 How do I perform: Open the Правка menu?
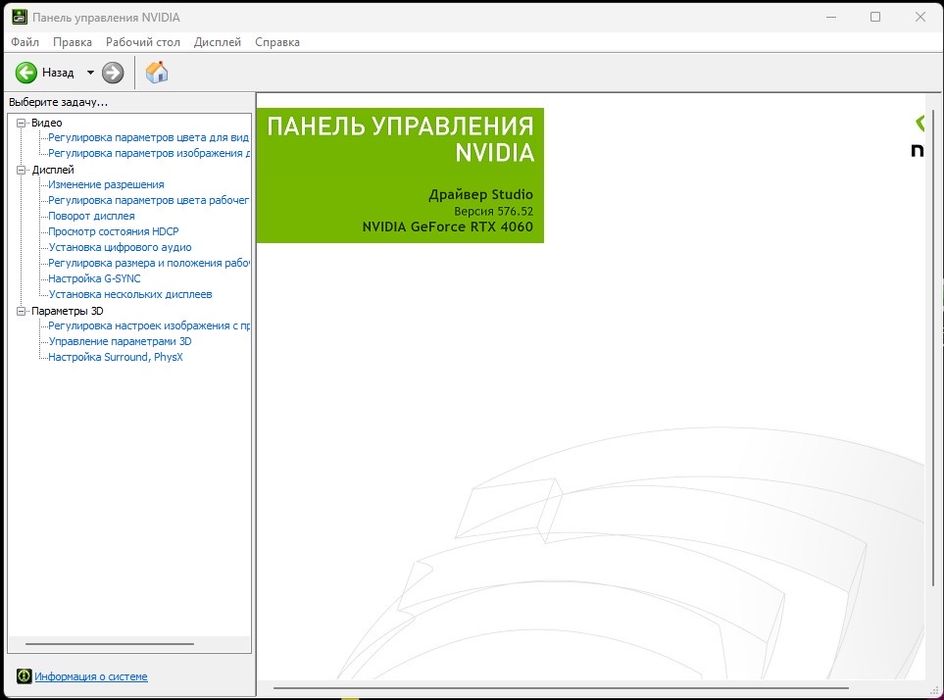click(x=72, y=42)
